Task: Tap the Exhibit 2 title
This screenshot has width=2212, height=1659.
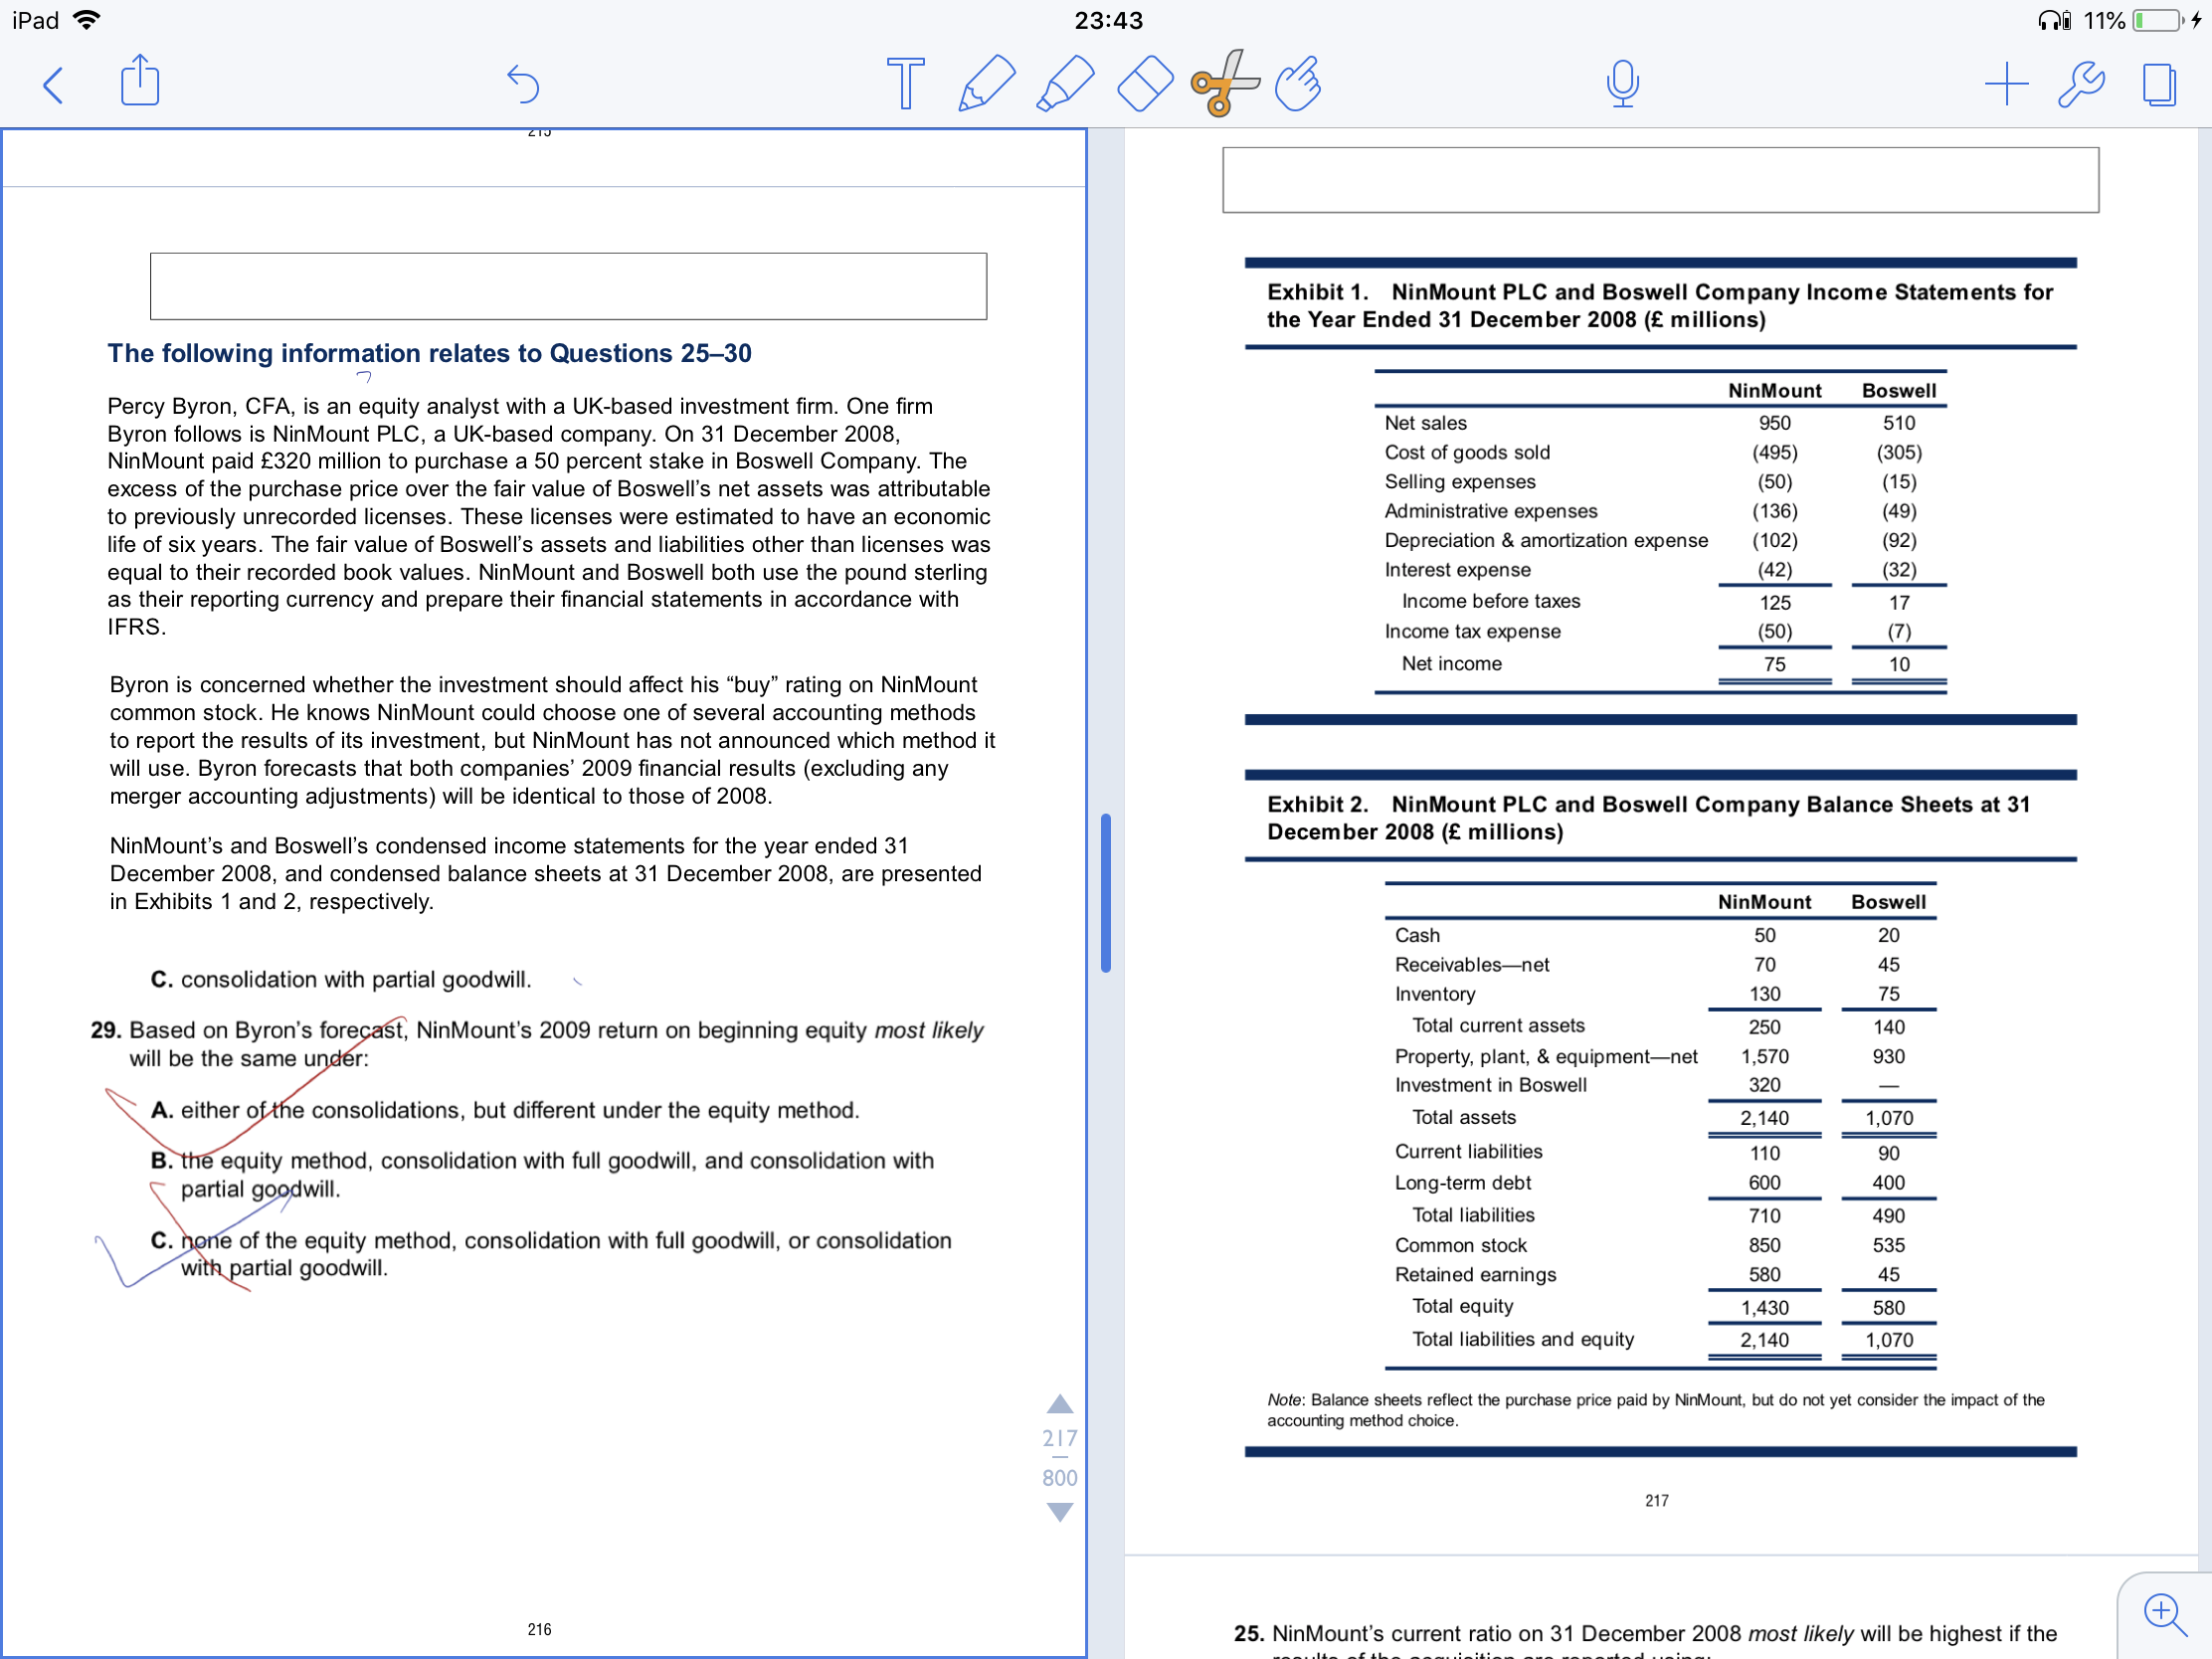Action: (1648, 818)
